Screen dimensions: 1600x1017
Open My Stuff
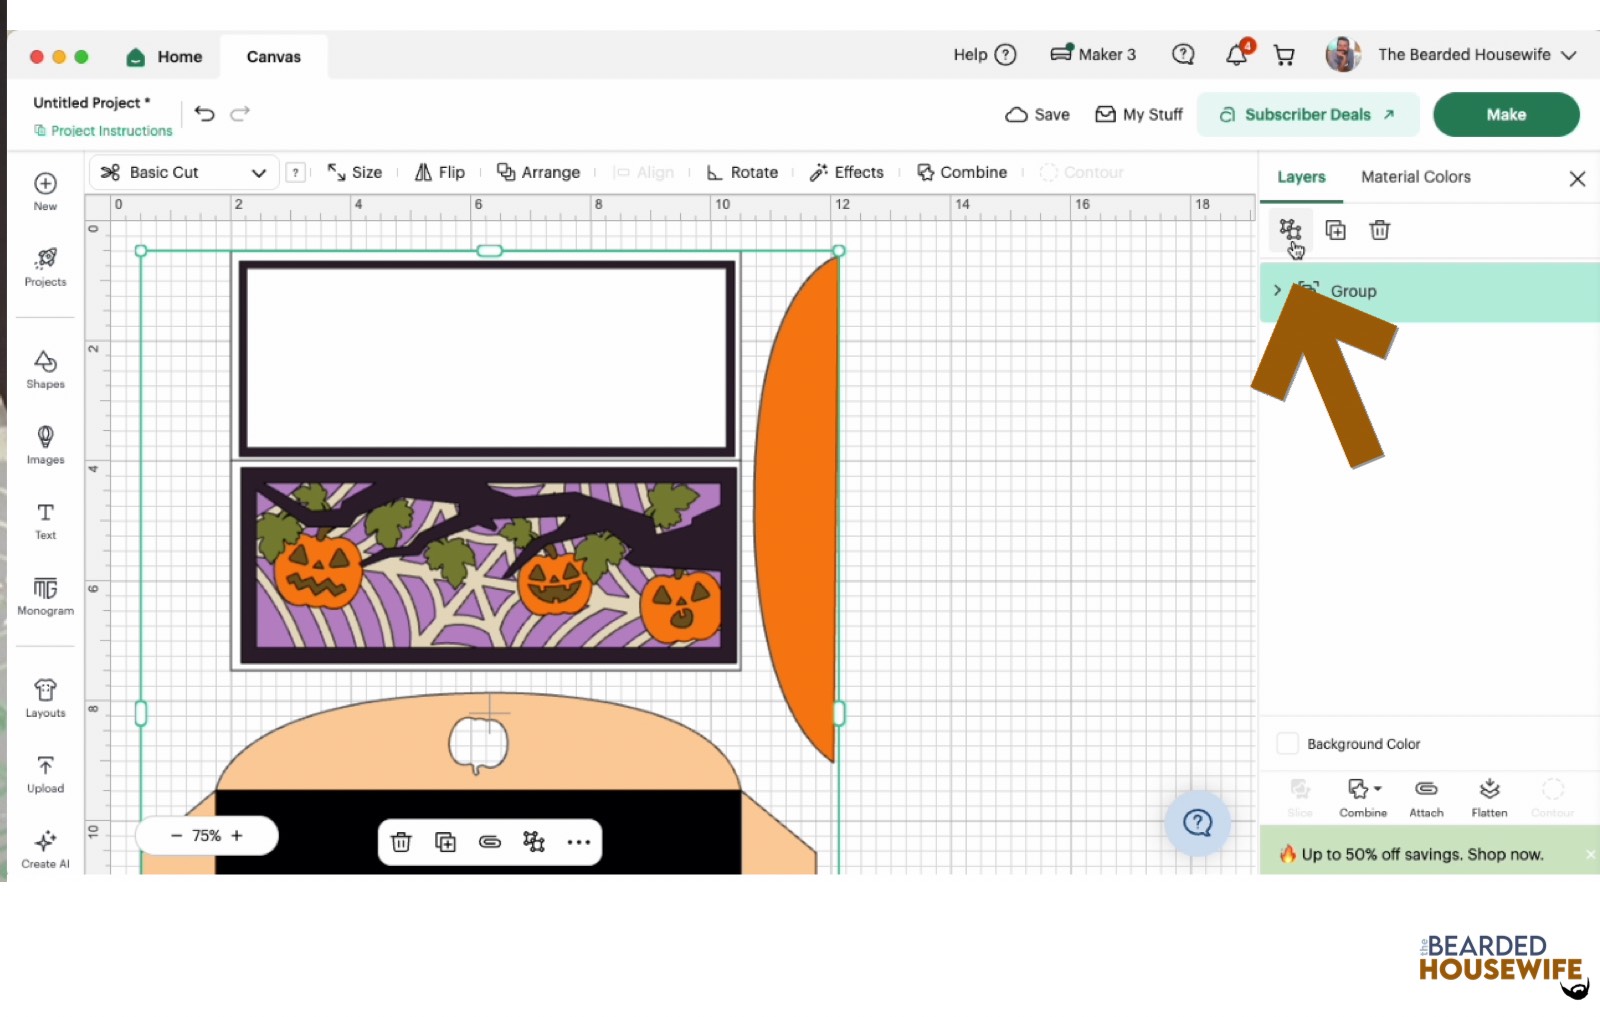(x=1139, y=114)
